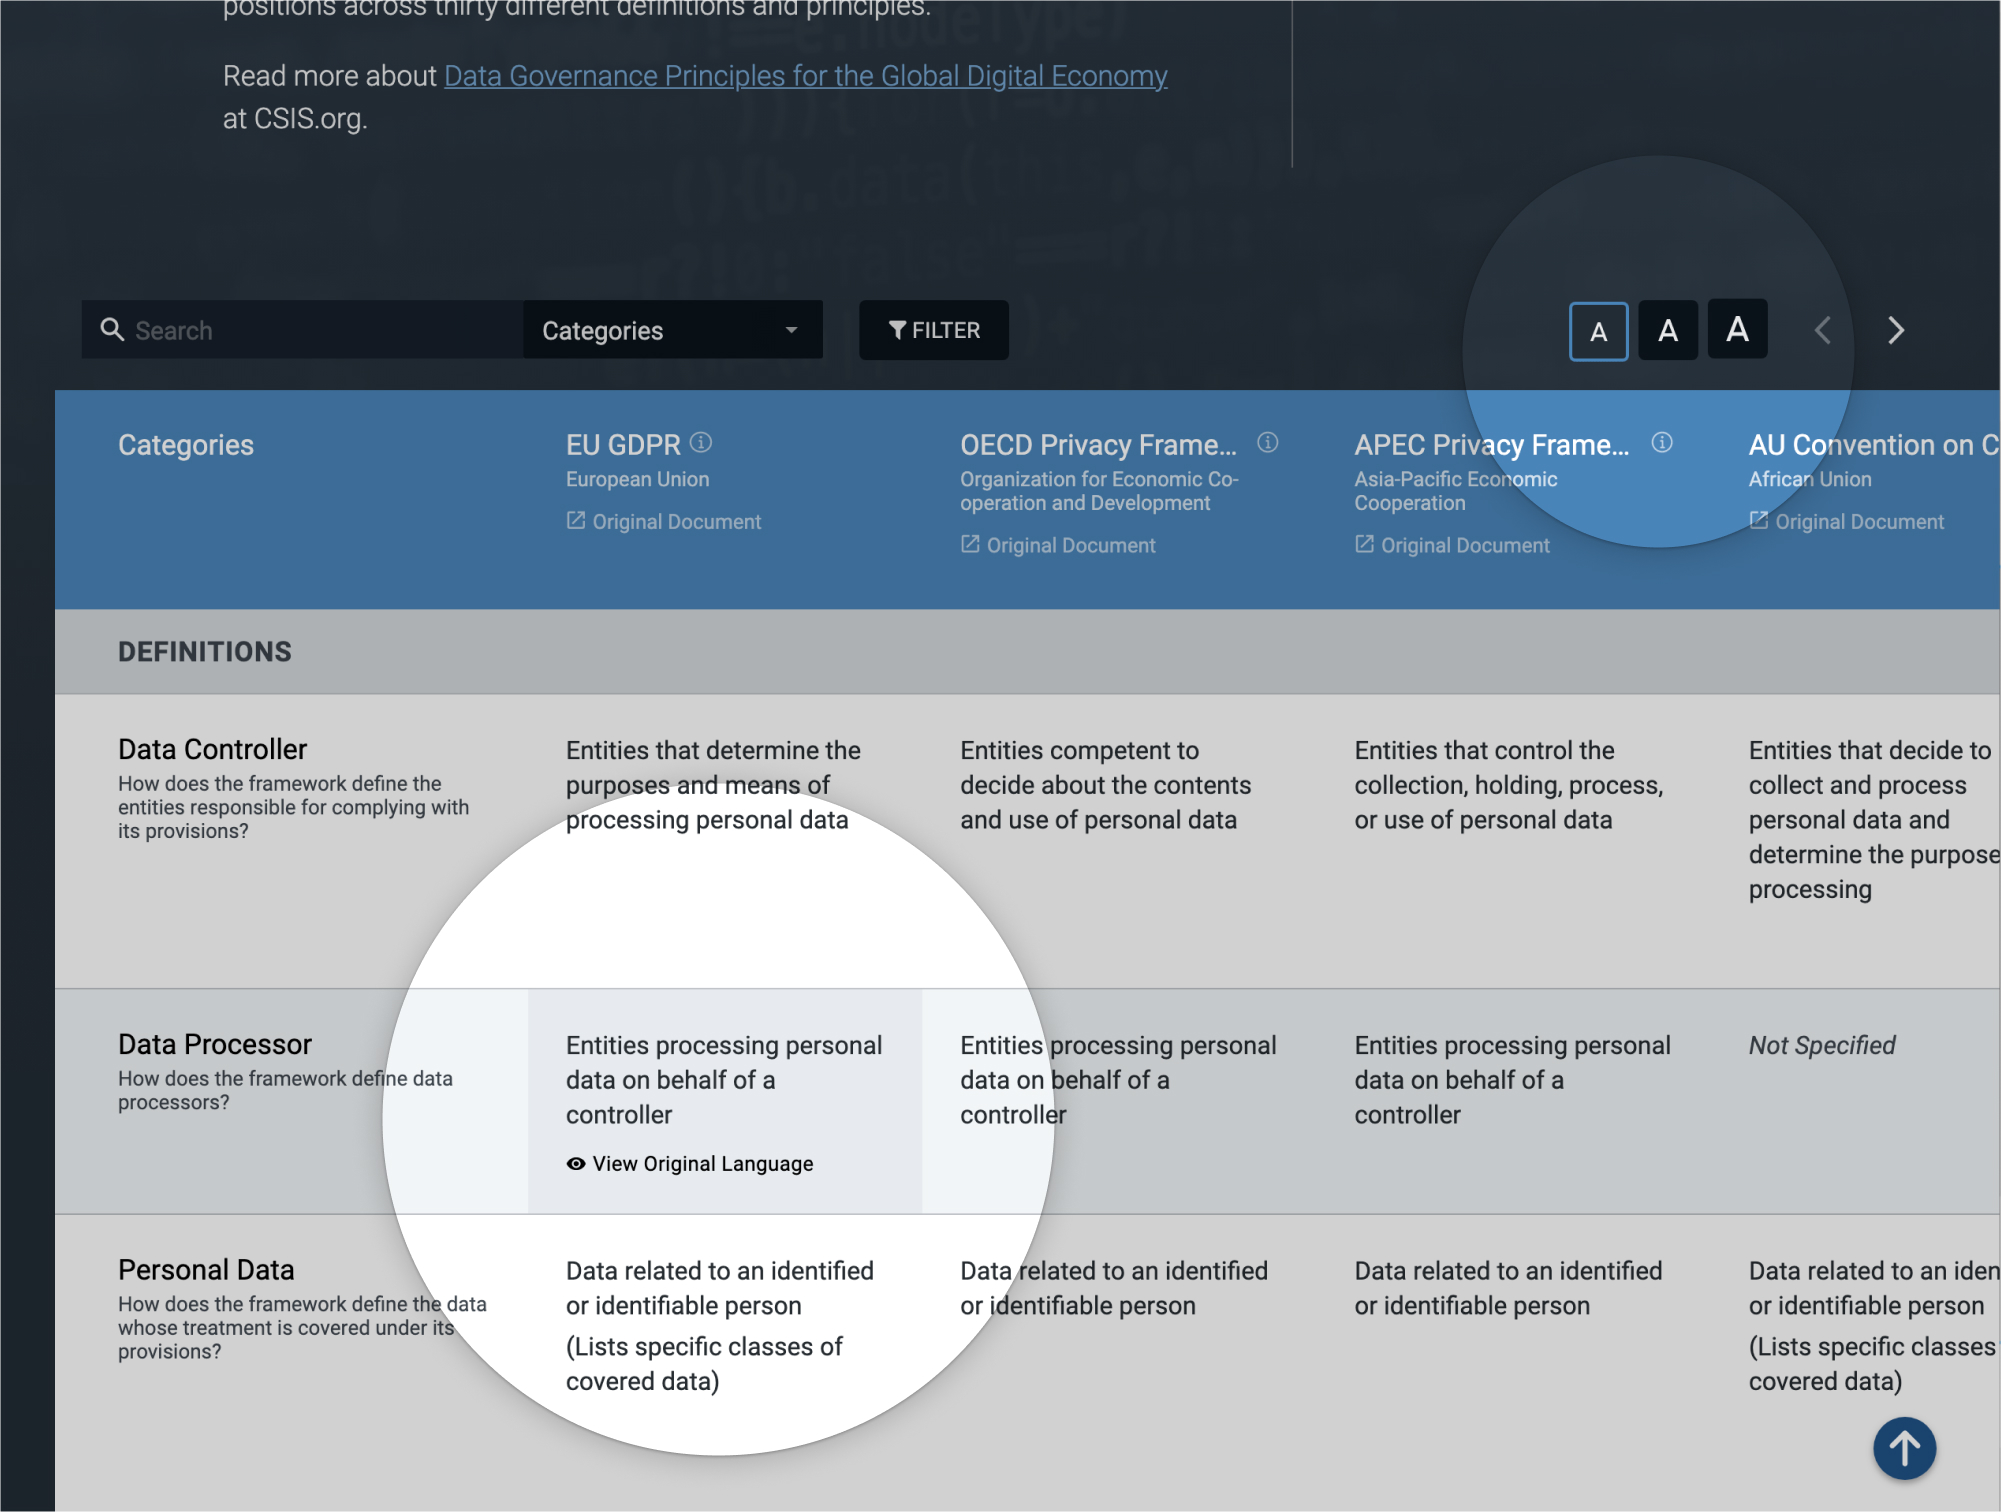The height and width of the screenshot is (1512, 2001).
Task: Click 'Not Specified' cell in Data Processor row
Action: pyautogui.click(x=1821, y=1045)
